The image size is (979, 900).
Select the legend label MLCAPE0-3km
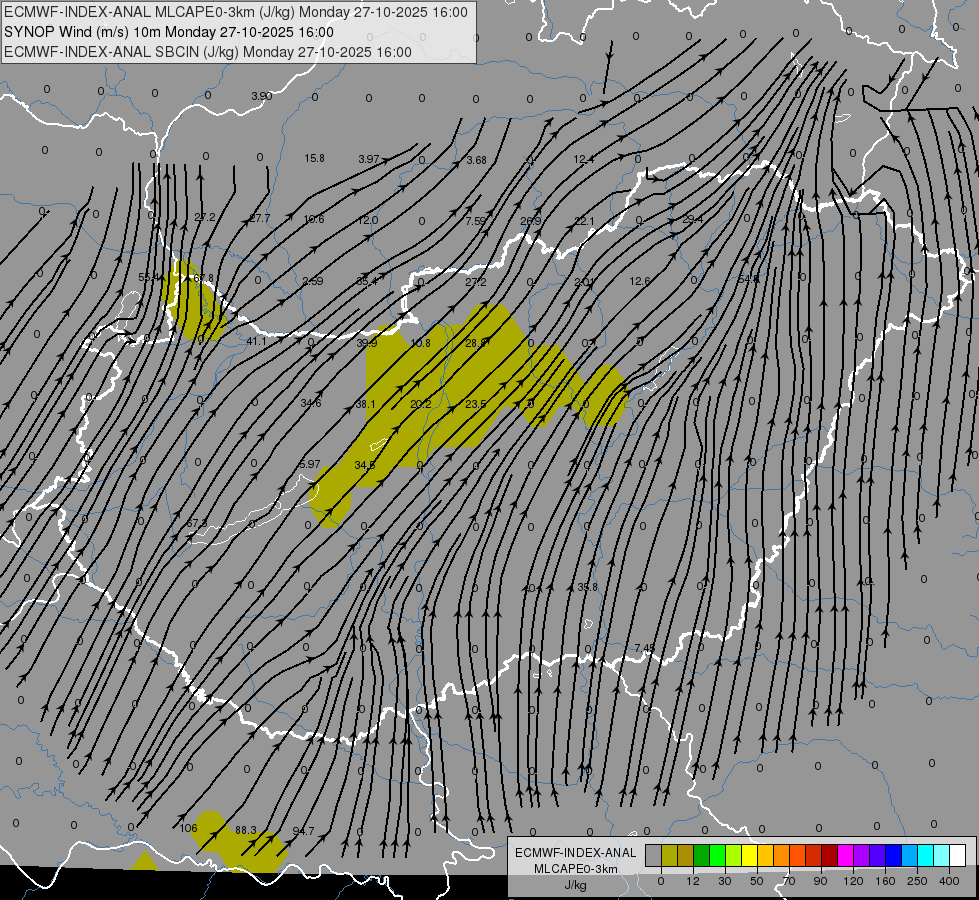(576, 869)
